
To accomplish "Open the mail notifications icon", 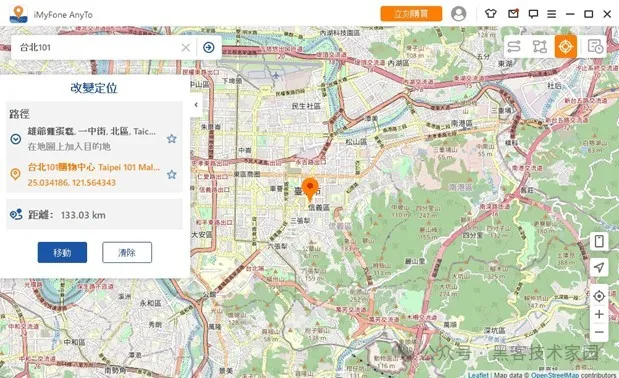I will tap(513, 14).
